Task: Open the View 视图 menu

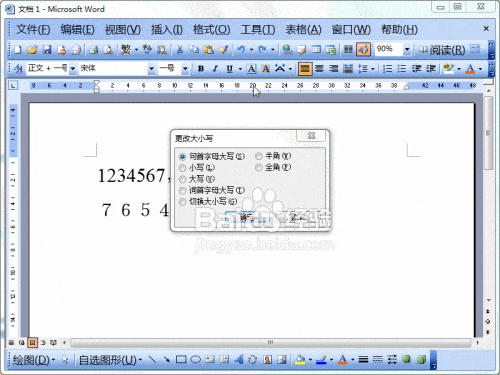Action: [123, 30]
